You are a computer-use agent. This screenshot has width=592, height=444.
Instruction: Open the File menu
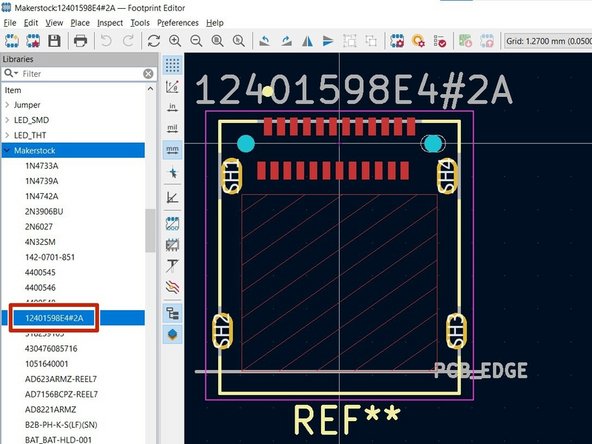click(10, 23)
